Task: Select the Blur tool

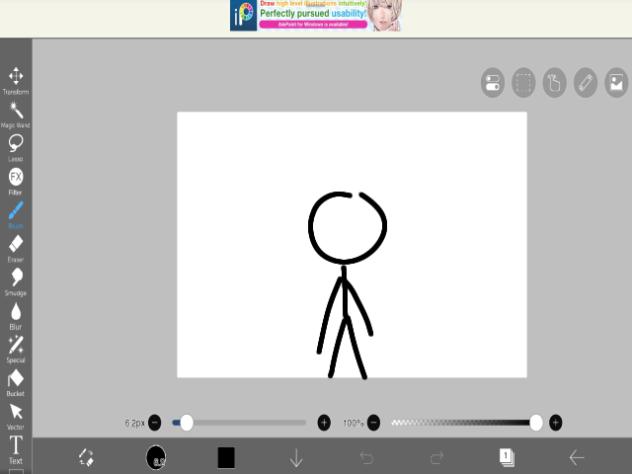Action: click(16, 316)
